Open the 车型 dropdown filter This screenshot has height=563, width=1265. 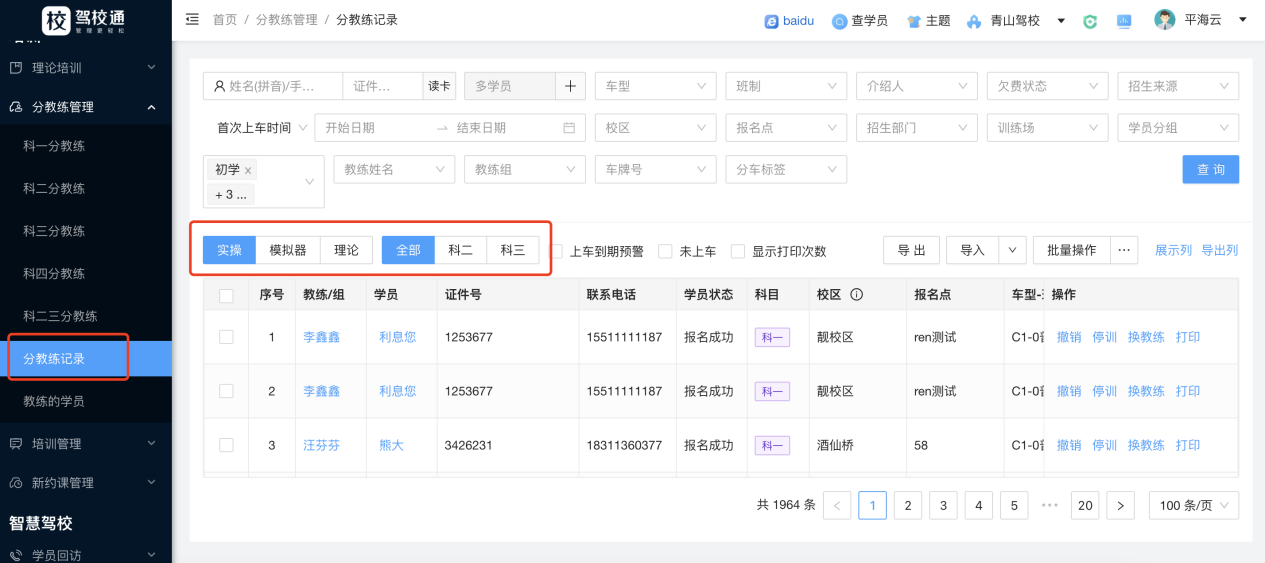point(655,86)
